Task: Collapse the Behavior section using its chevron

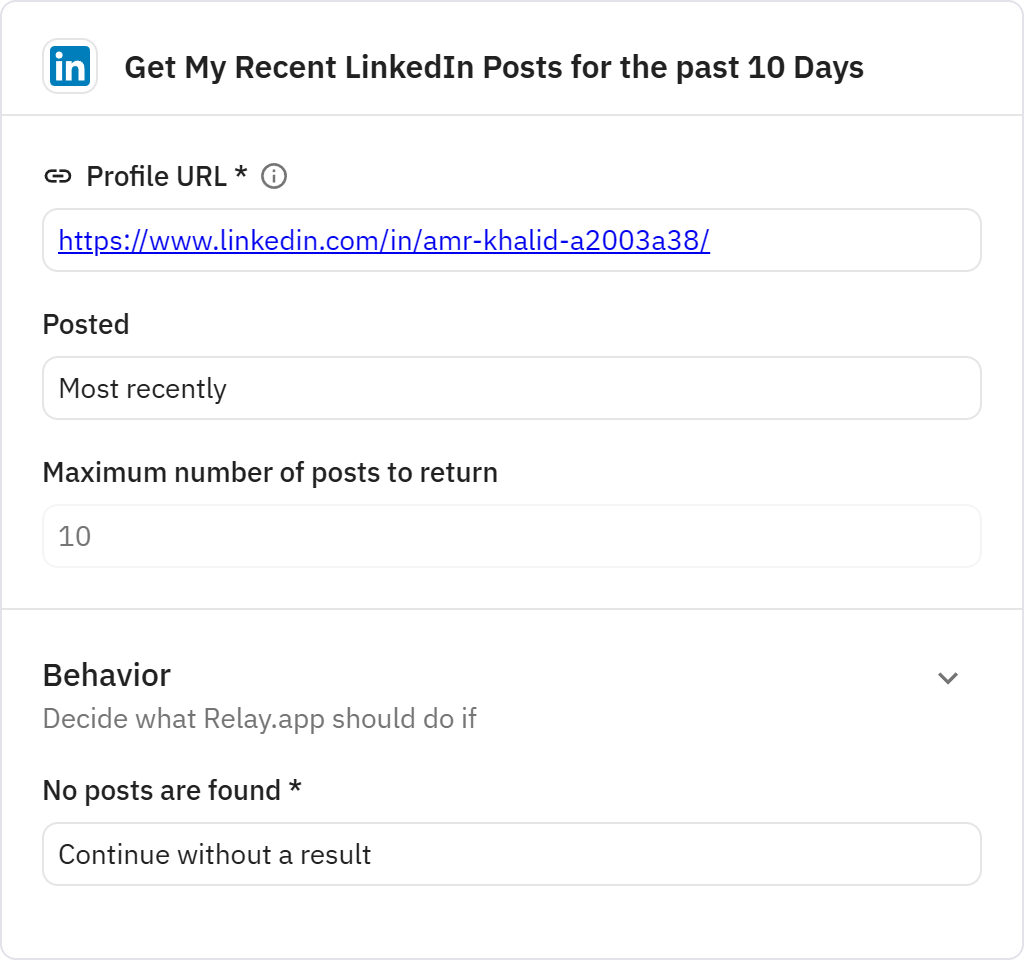Action: 948,678
